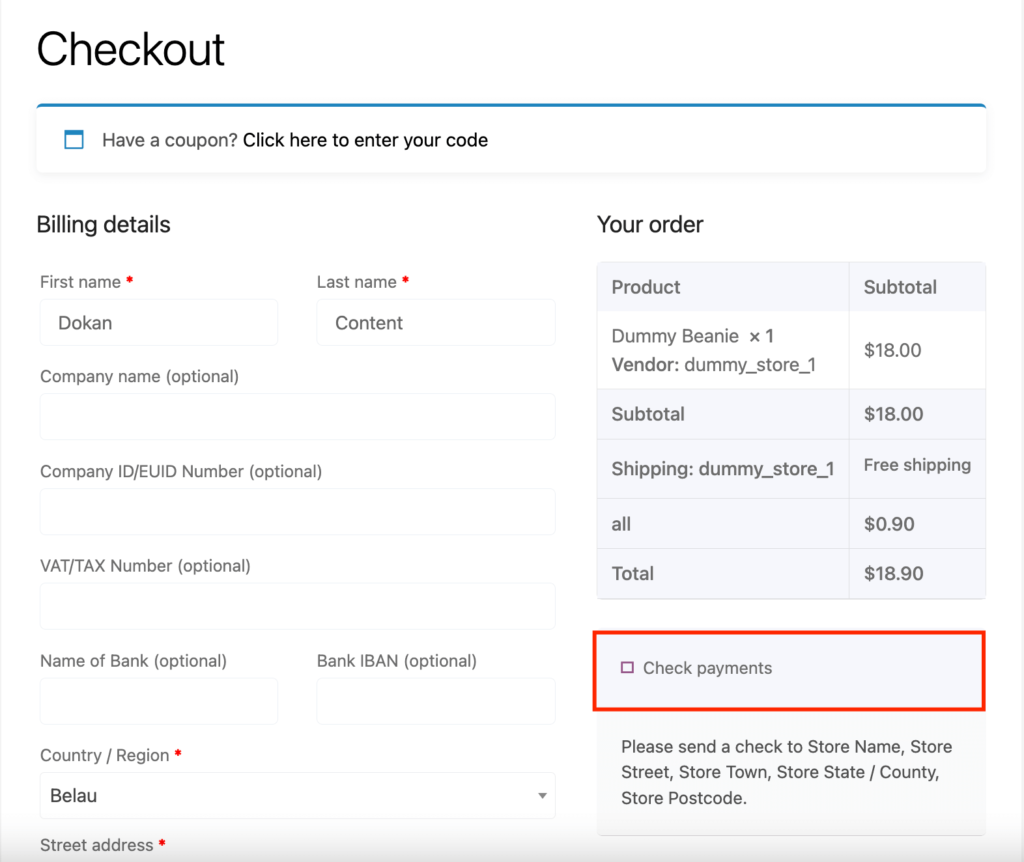The image size is (1024, 862).
Task: Click the 'Country / Region' label
Action: click(x=104, y=756)
